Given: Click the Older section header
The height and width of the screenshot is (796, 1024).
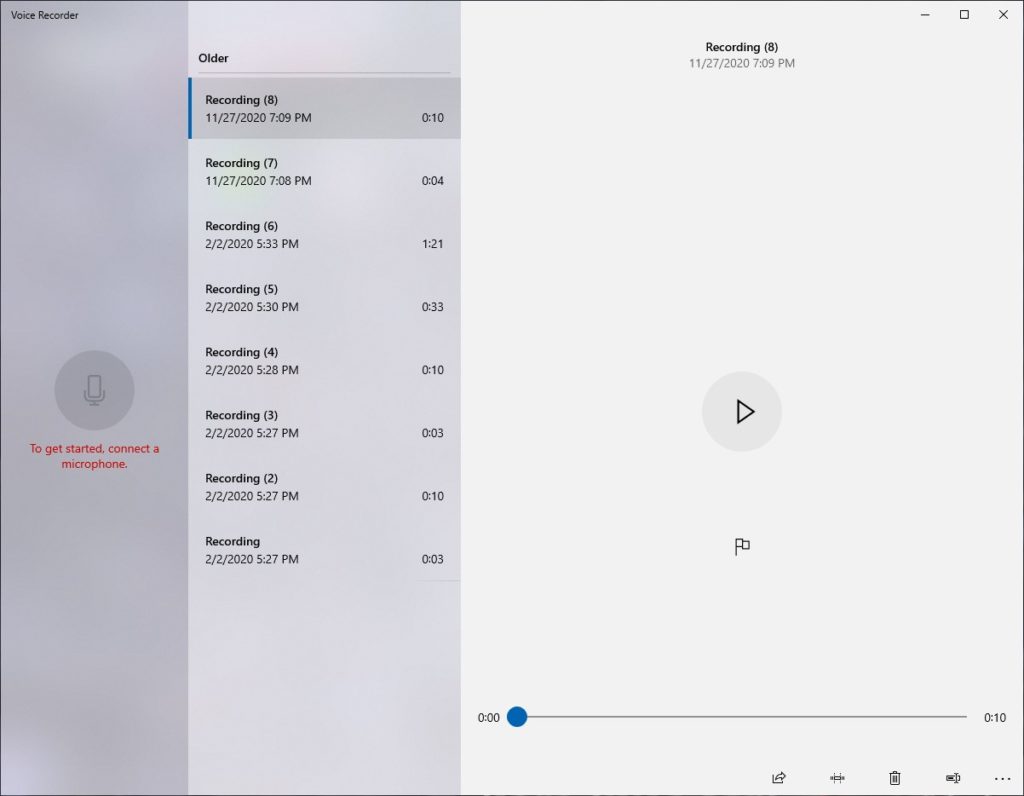Looking at the screenshot, I should point(213,58).
